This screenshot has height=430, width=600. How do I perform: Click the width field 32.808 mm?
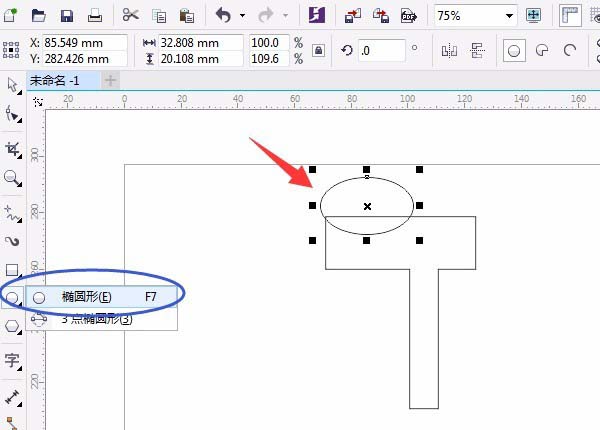(x=201, y=42)
